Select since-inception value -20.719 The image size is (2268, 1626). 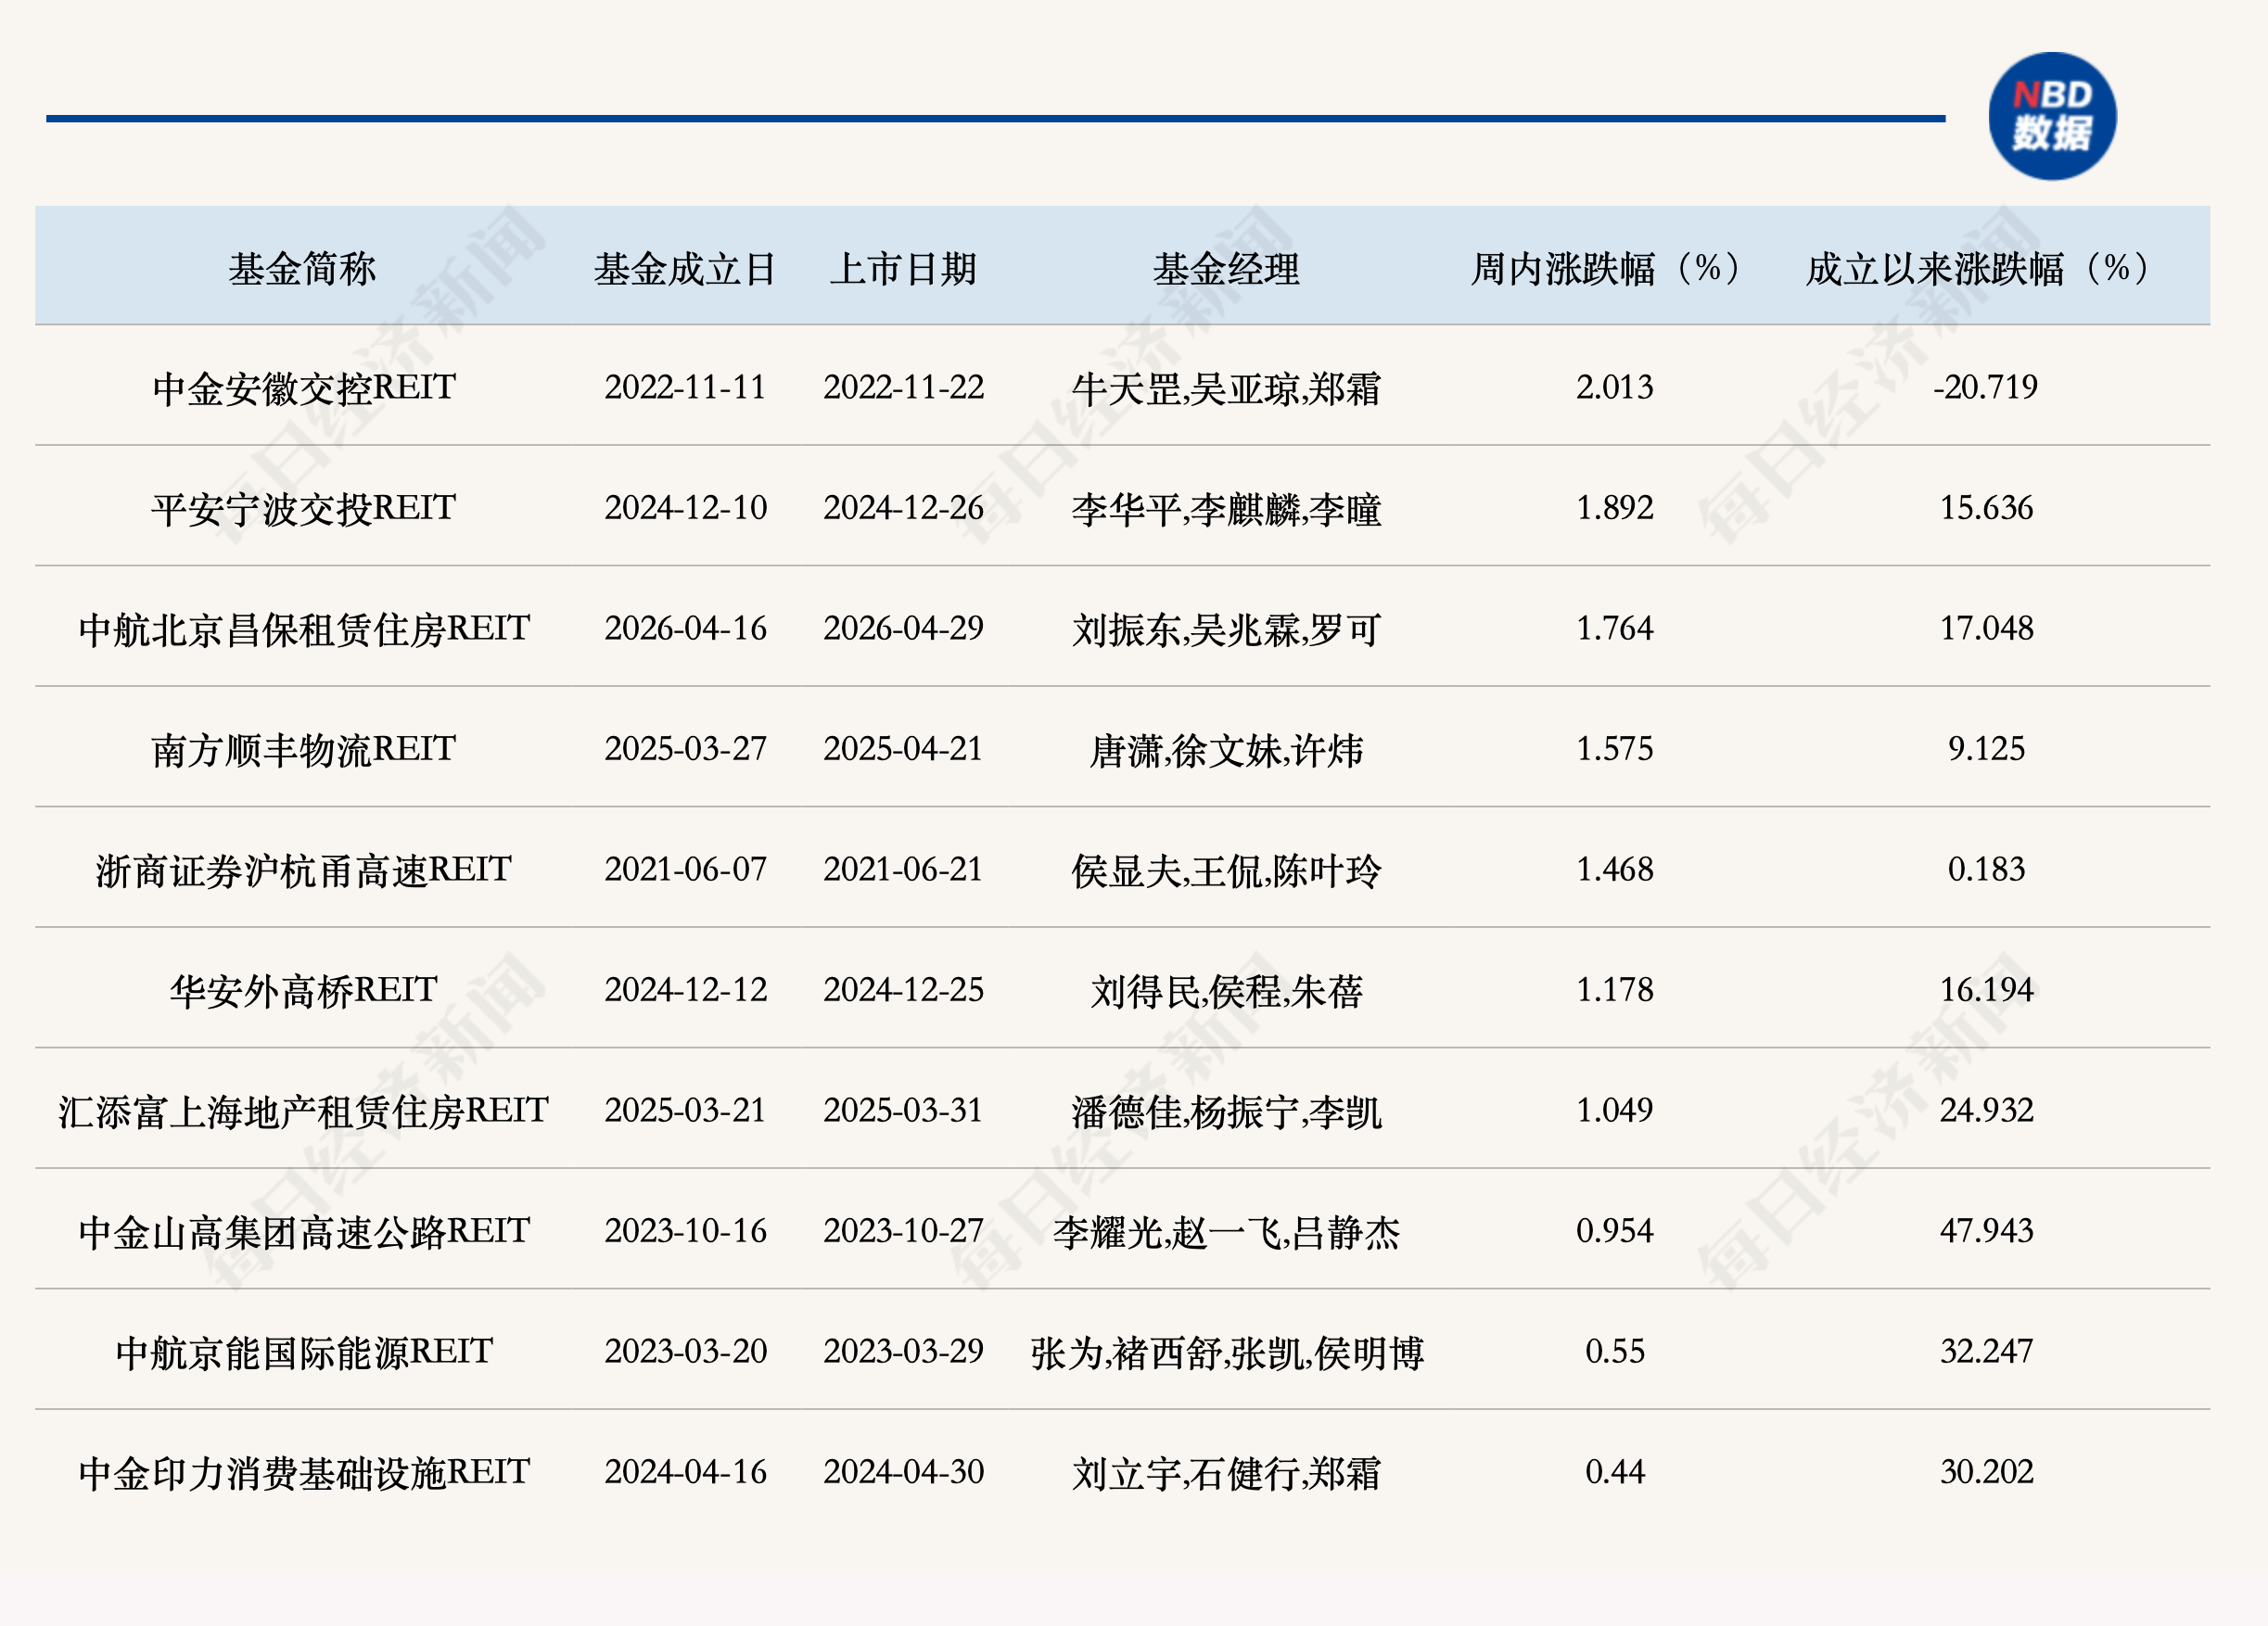(1986, 387)
